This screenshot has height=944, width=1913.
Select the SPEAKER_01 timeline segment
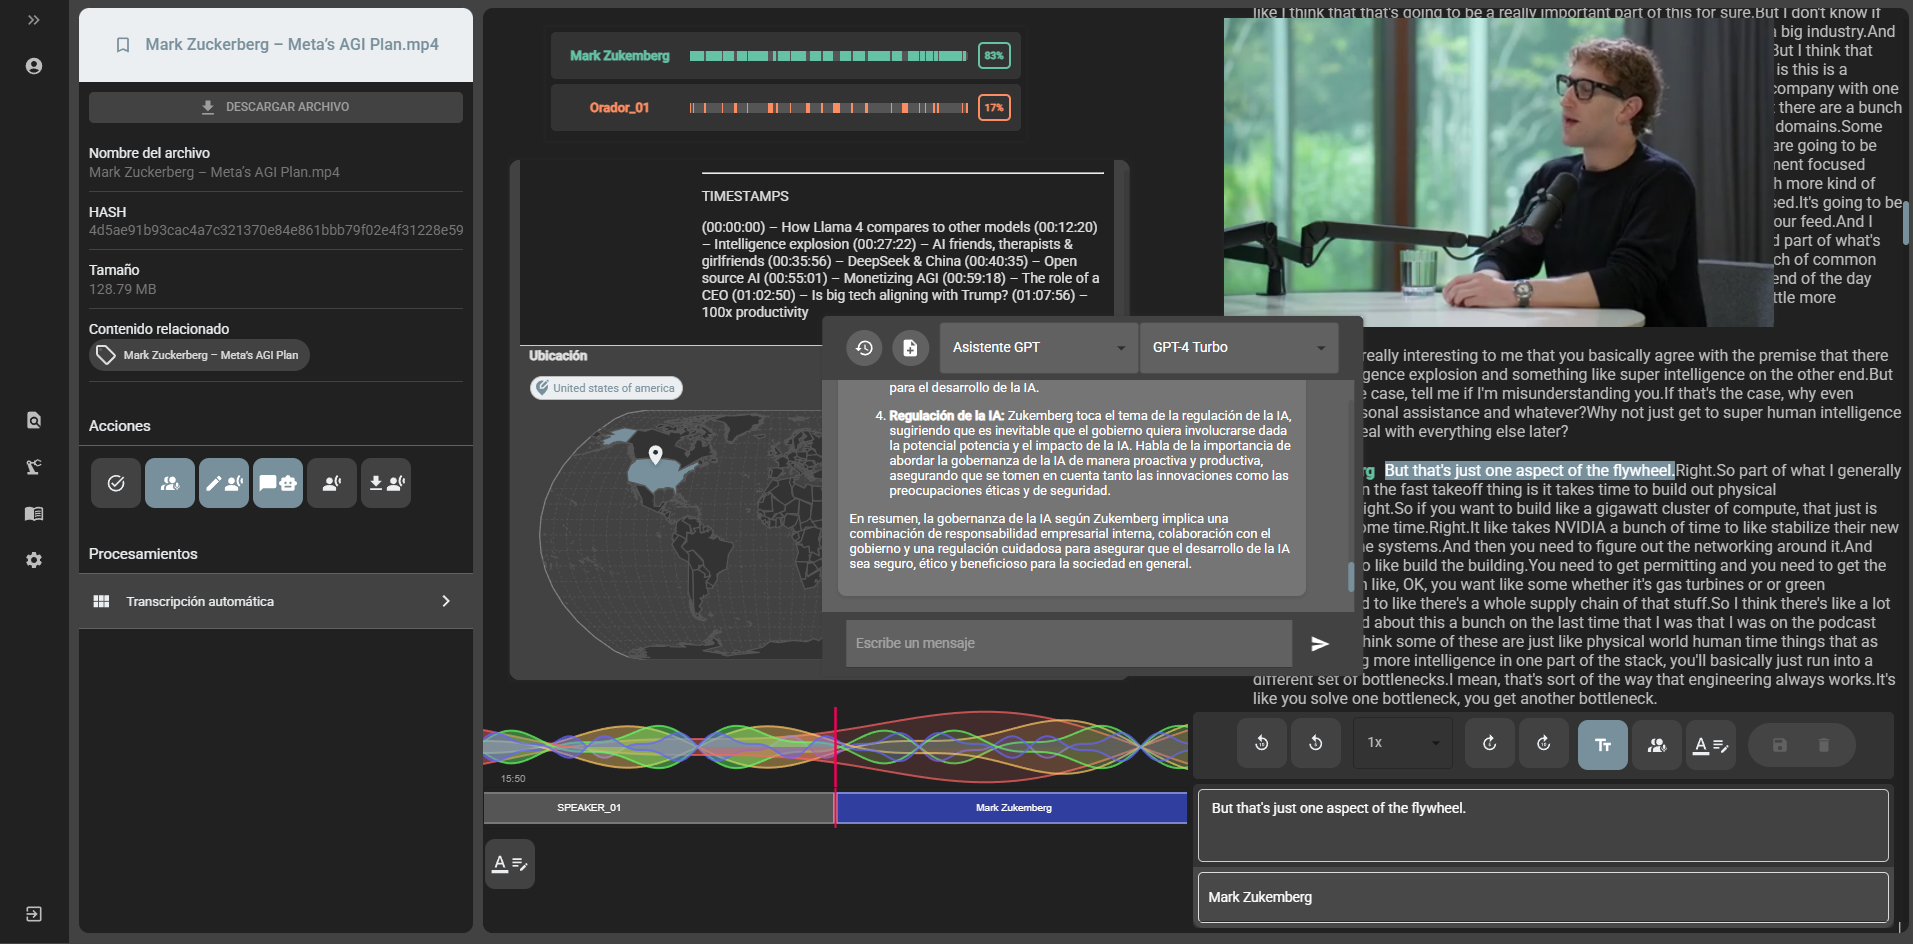click(x=659, y=808)
